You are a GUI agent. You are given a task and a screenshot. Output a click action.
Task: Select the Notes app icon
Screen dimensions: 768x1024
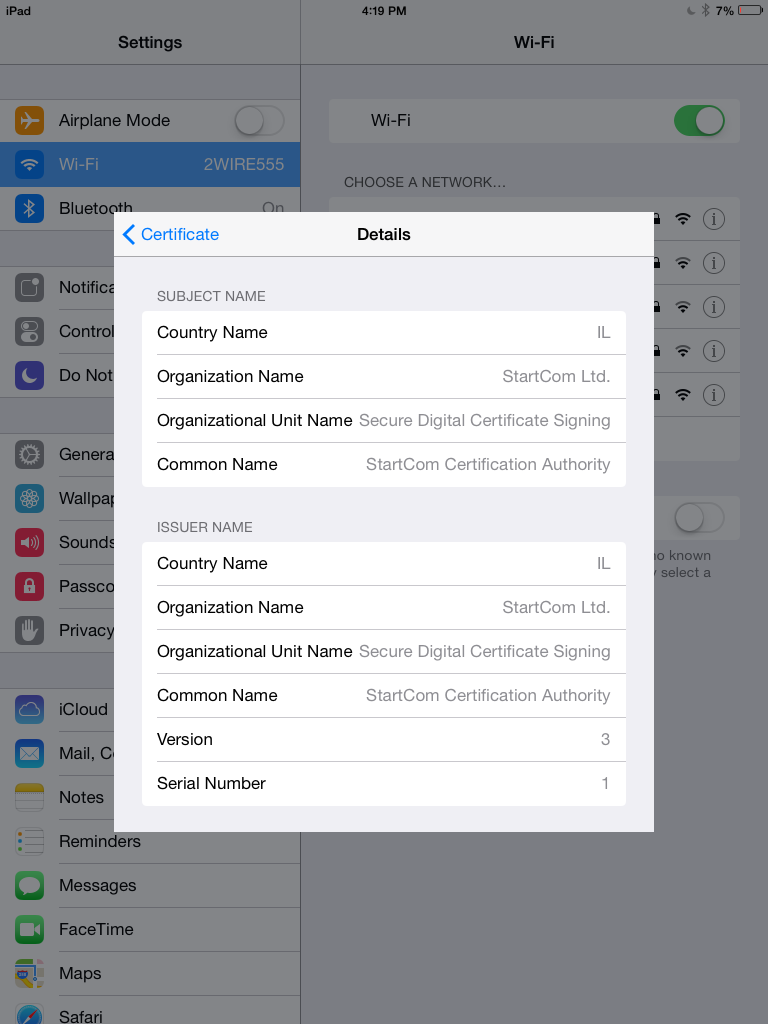(x=30, y=798)
